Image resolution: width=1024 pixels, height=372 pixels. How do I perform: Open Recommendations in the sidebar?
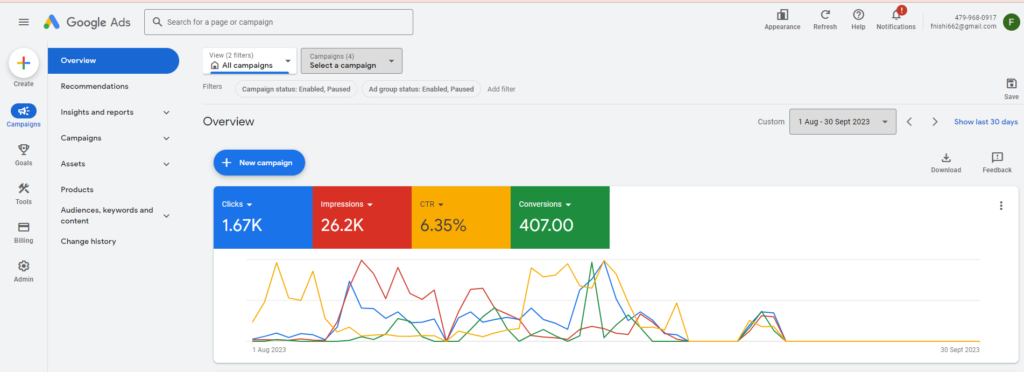click(94, 86)
